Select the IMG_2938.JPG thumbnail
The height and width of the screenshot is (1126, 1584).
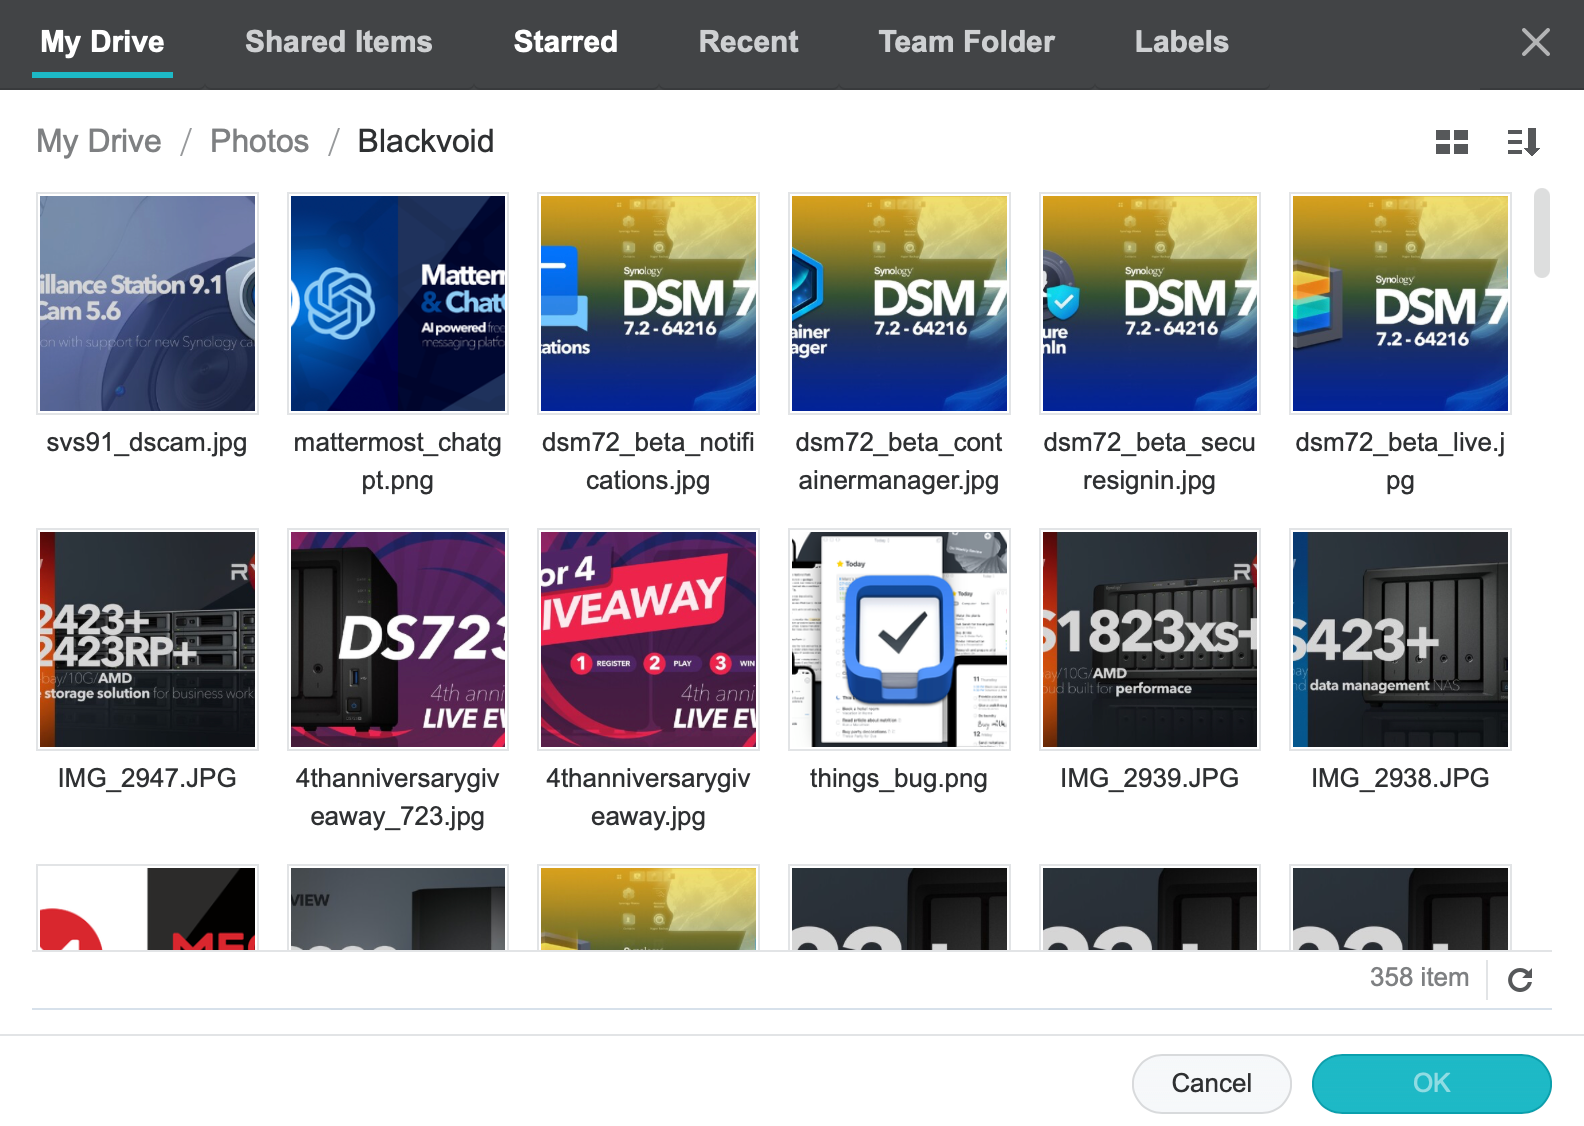(1400, 639)
